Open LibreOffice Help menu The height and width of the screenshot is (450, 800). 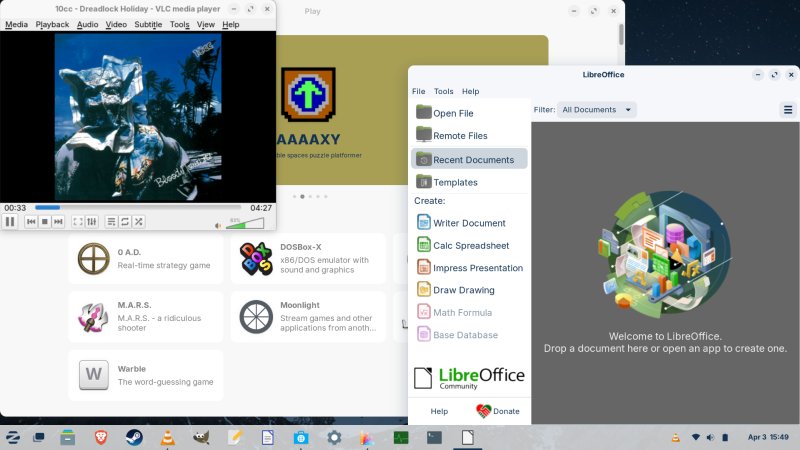click(470, 91)
